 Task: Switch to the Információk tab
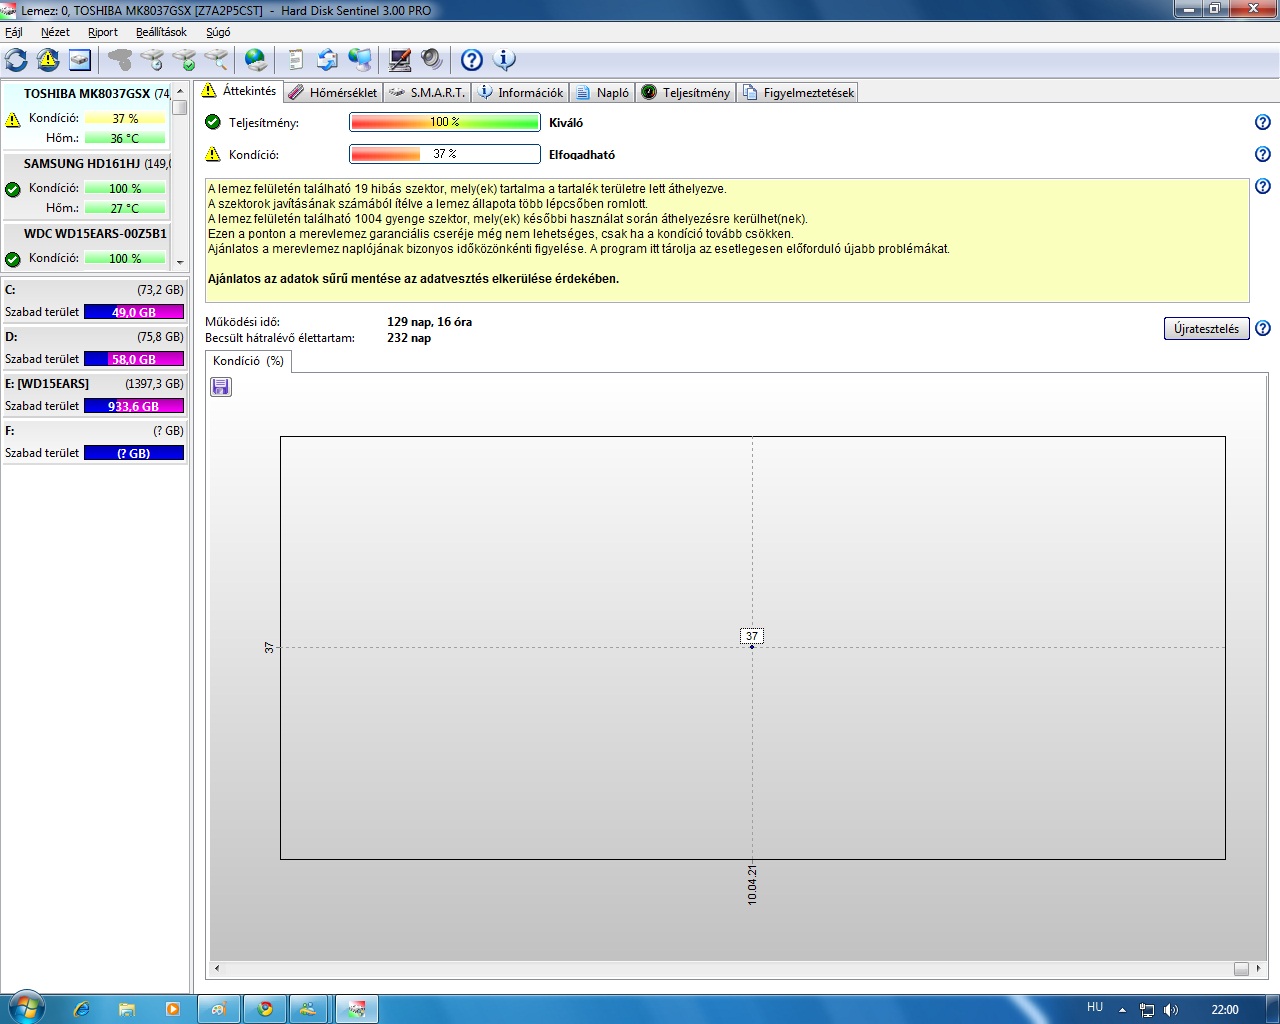point(520,92)
